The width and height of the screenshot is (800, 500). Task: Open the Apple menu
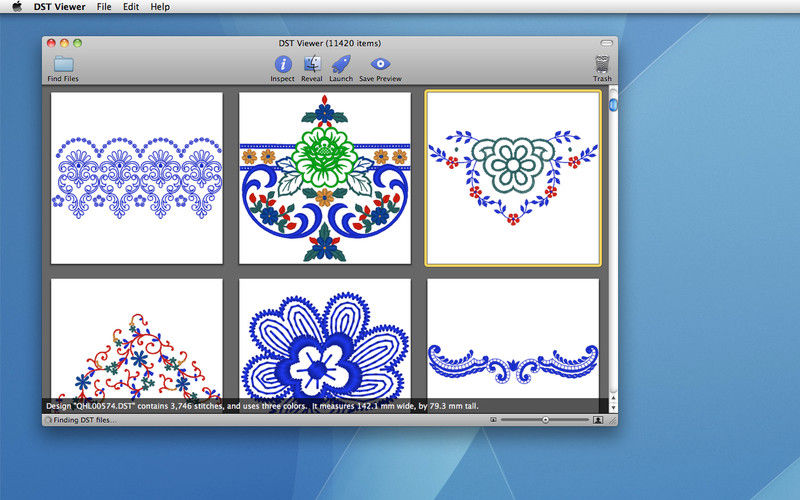17,7
